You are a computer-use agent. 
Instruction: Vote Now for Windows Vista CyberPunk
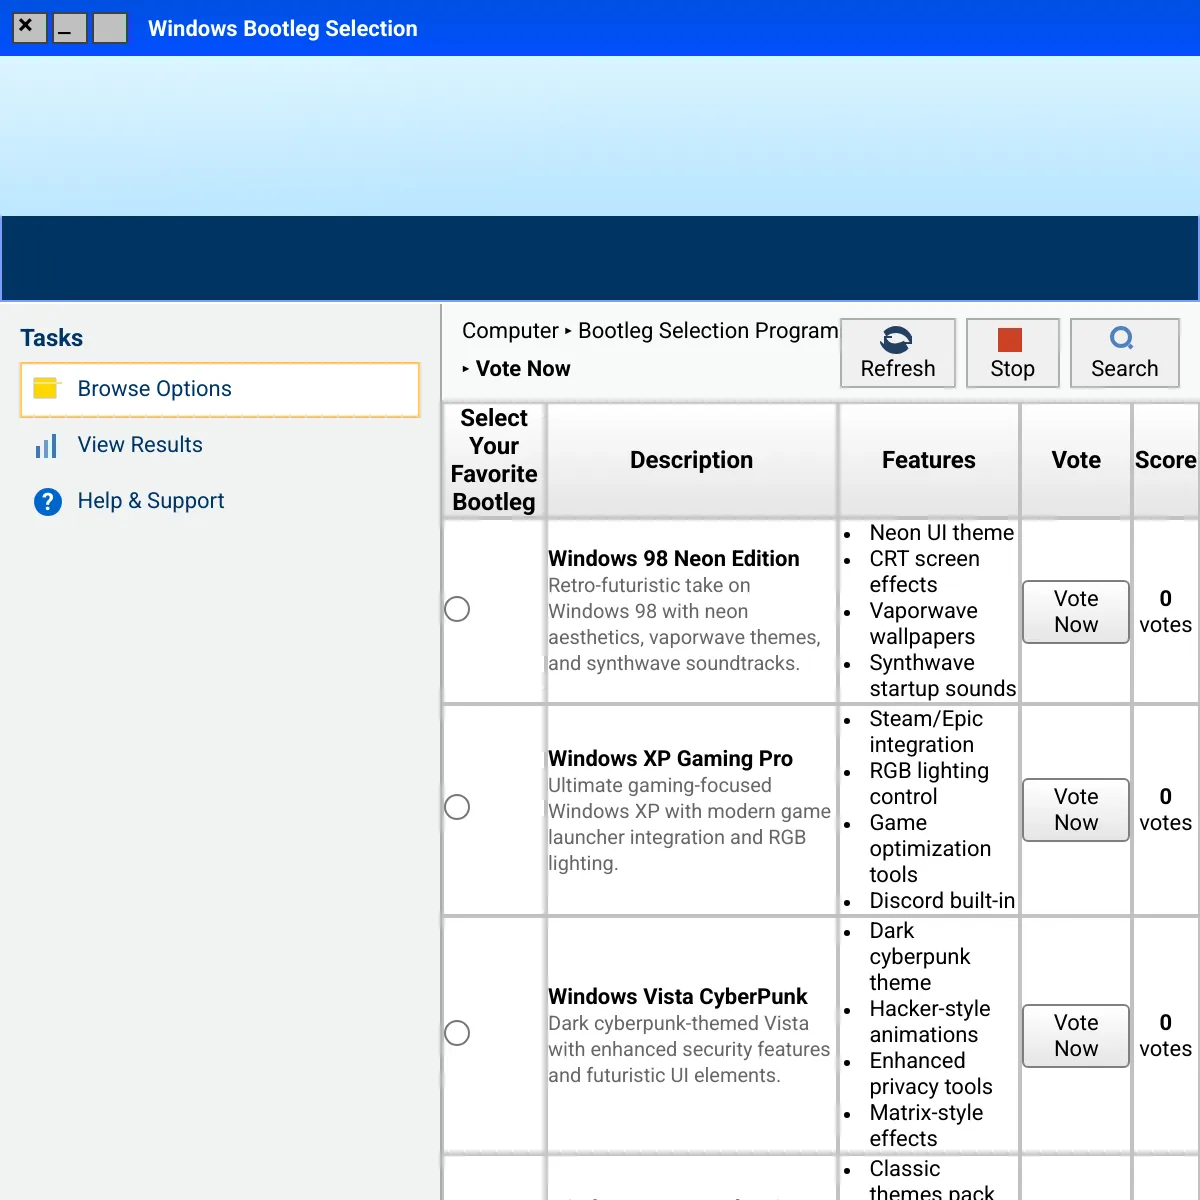1075,1035
